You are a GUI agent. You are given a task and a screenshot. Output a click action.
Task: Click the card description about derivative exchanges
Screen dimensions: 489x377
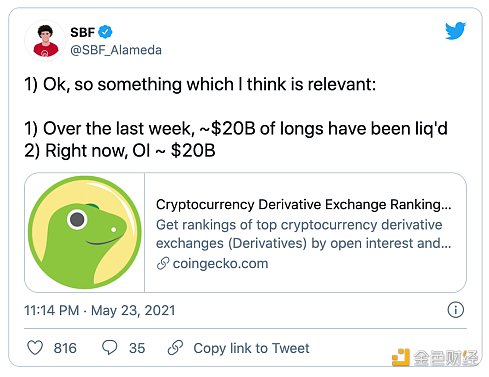coord(303,234)
